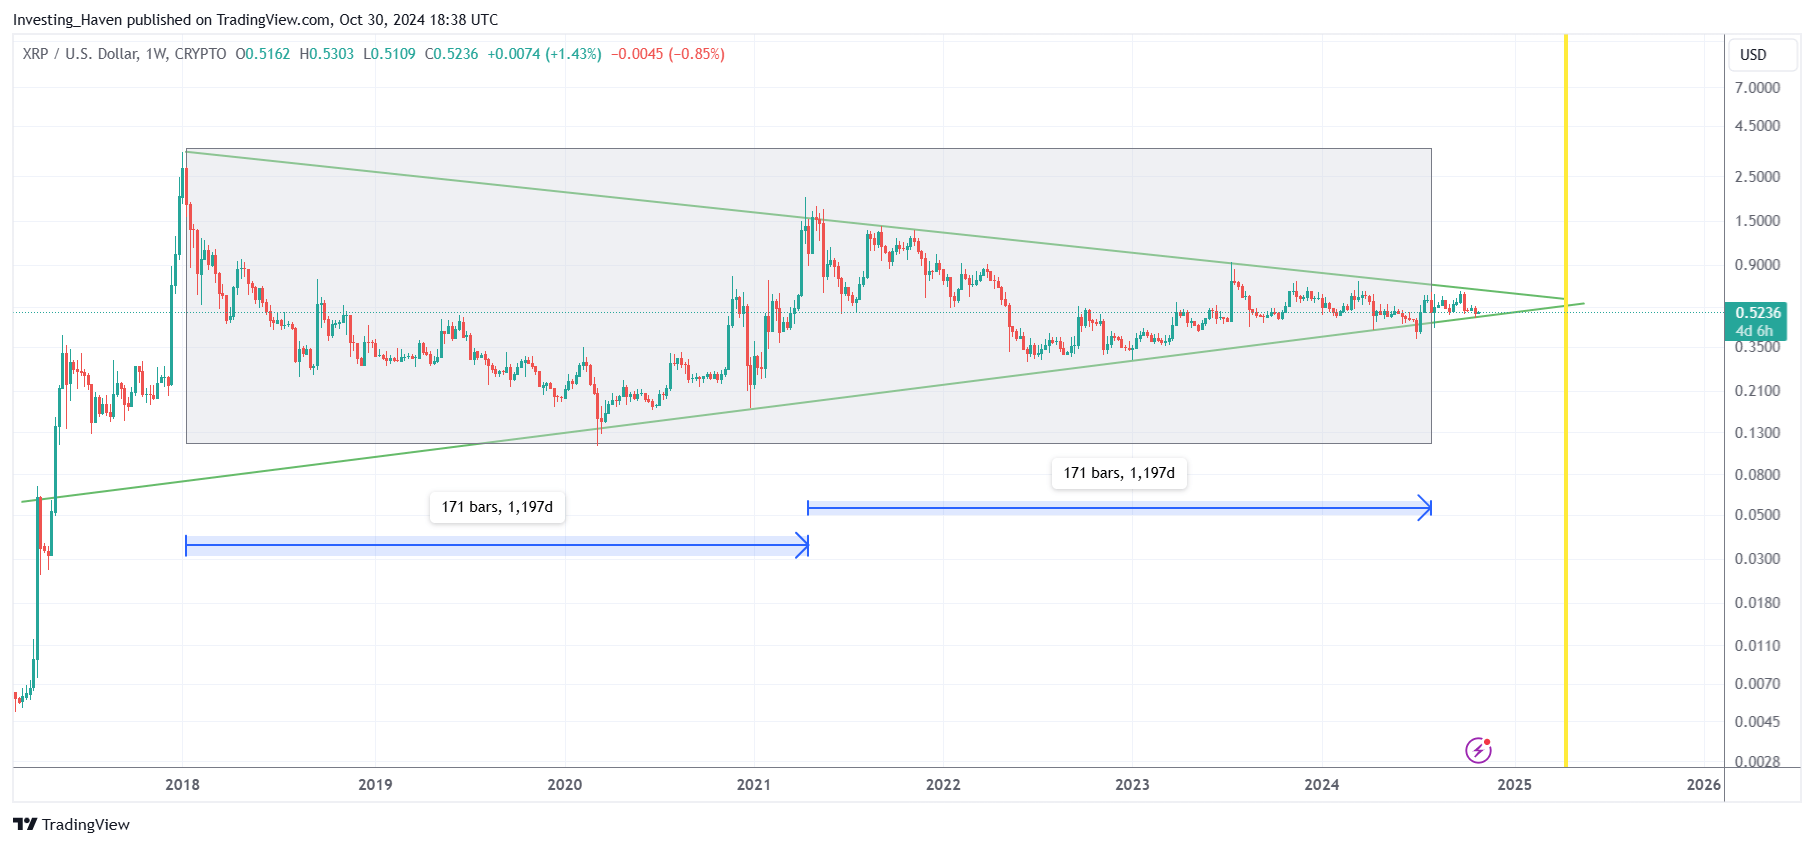Click the low value L0.5109
This screenshot has height=846, width=1814.
(x=389, y=54)
